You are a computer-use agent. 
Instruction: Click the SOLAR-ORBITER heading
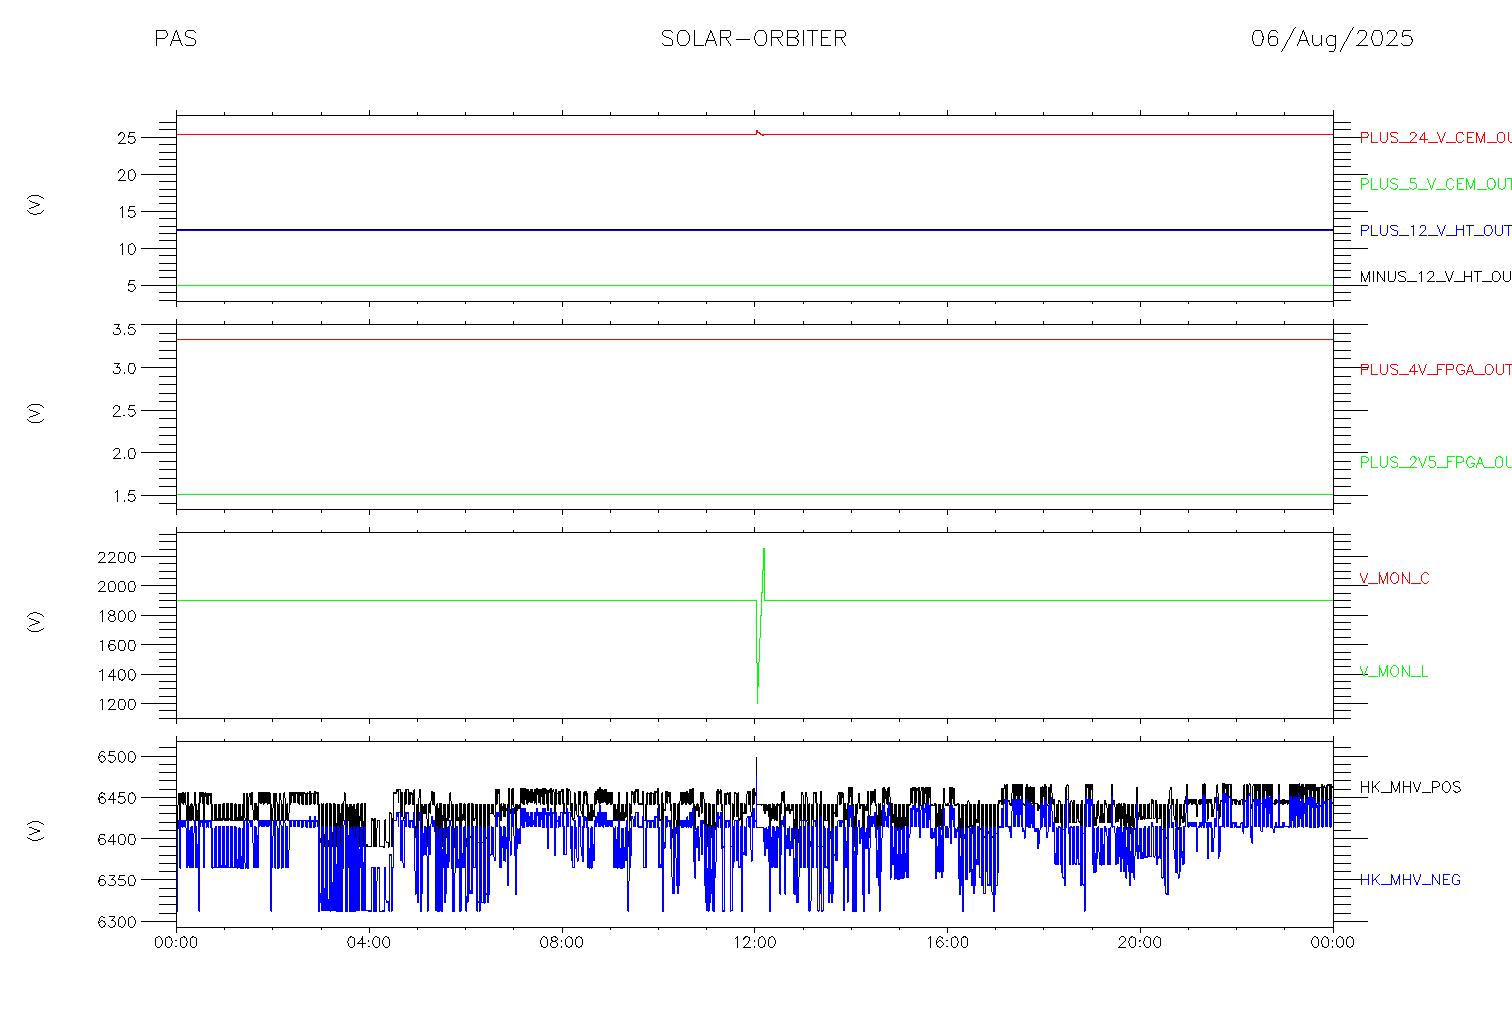click(x=753, y=39)
